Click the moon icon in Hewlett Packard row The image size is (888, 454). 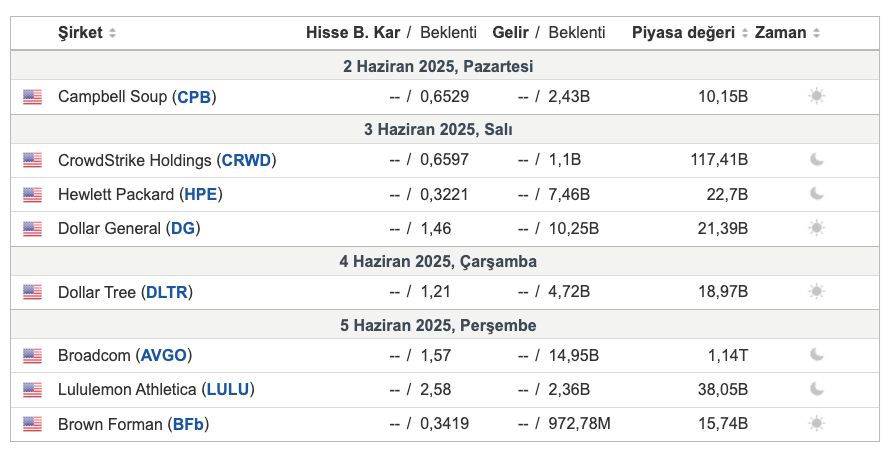816,194
